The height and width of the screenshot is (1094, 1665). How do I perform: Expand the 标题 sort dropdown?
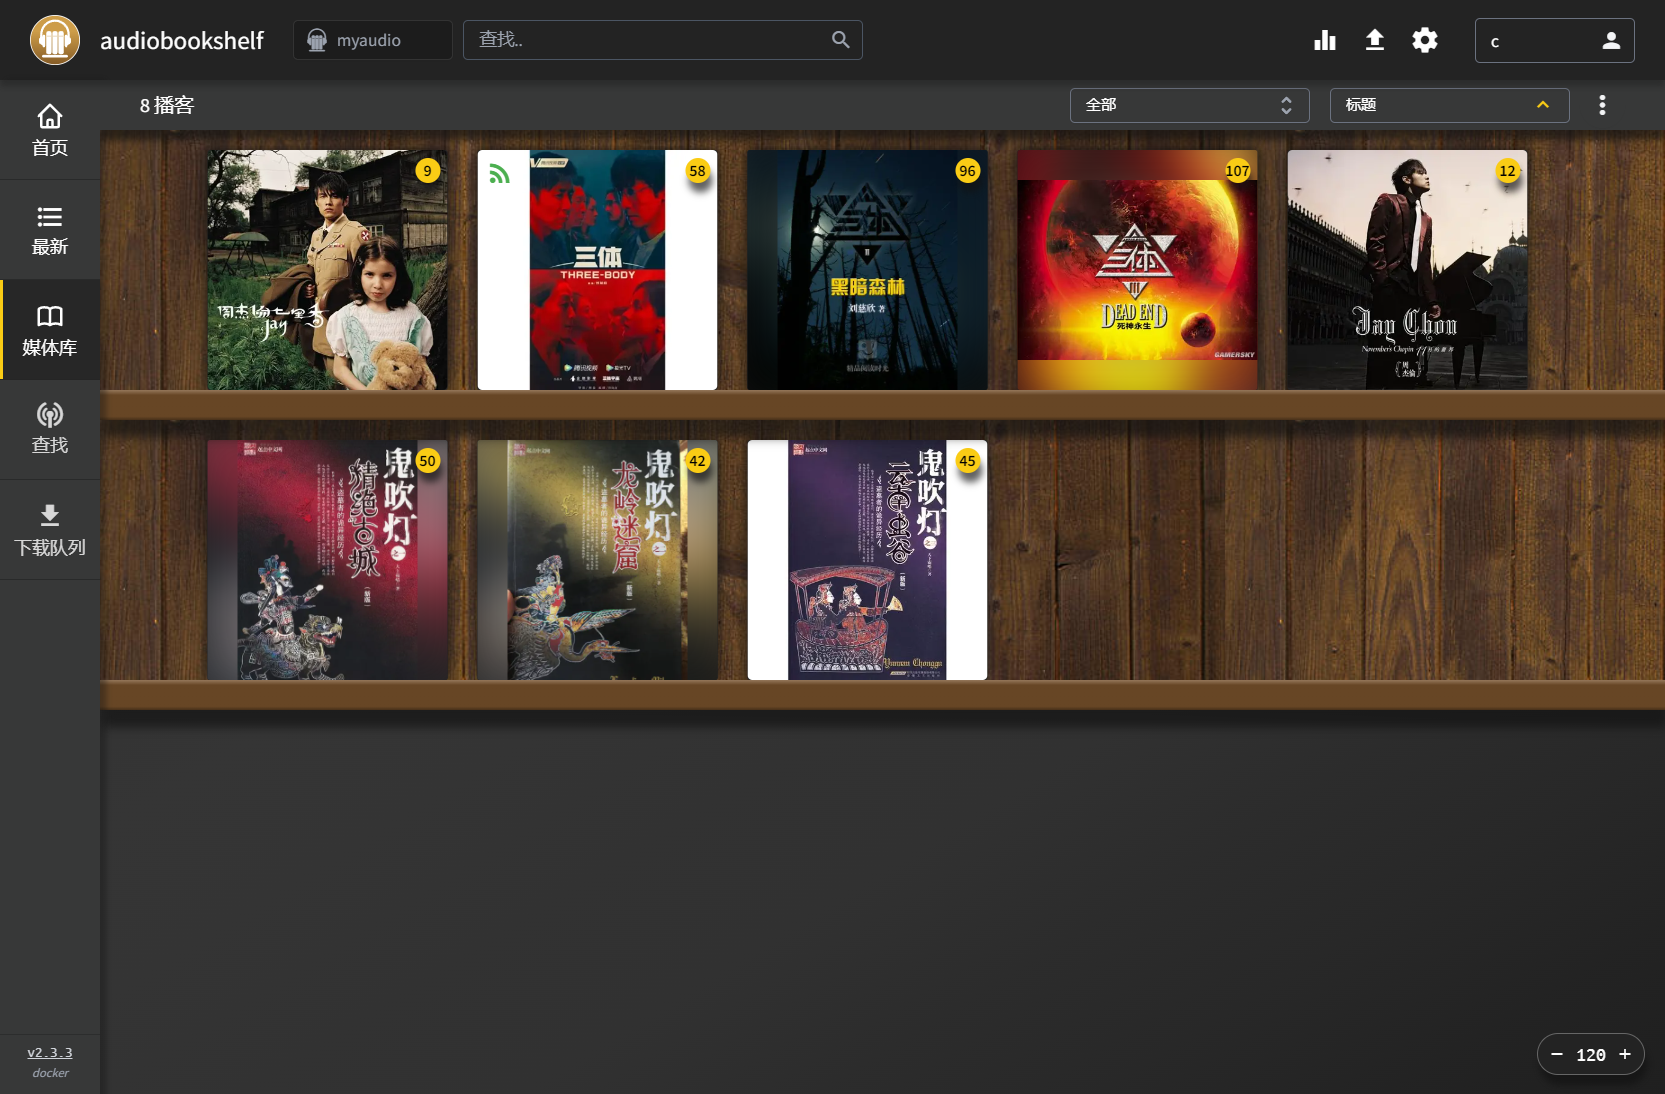click(1450, 105)
